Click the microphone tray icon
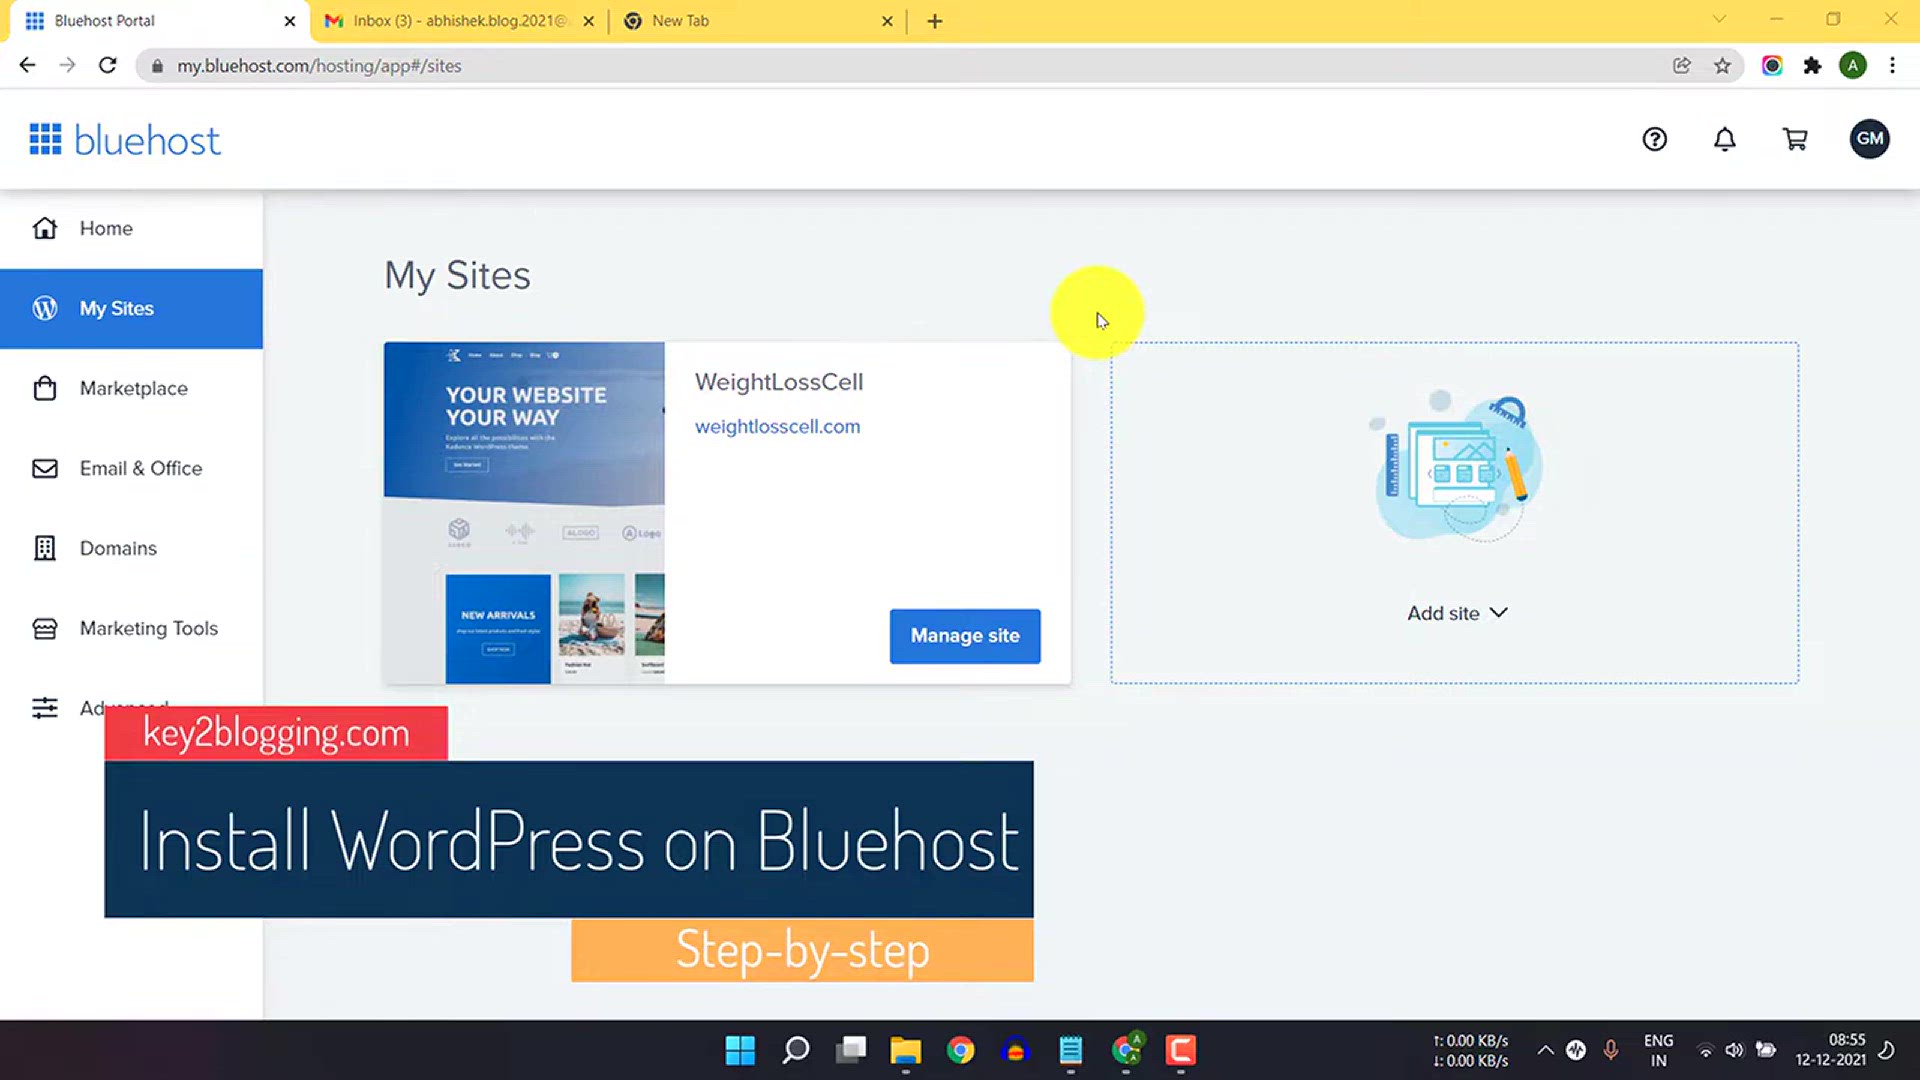This screenshot has width=1920, height=1080. click(x=1611, y=1050)
